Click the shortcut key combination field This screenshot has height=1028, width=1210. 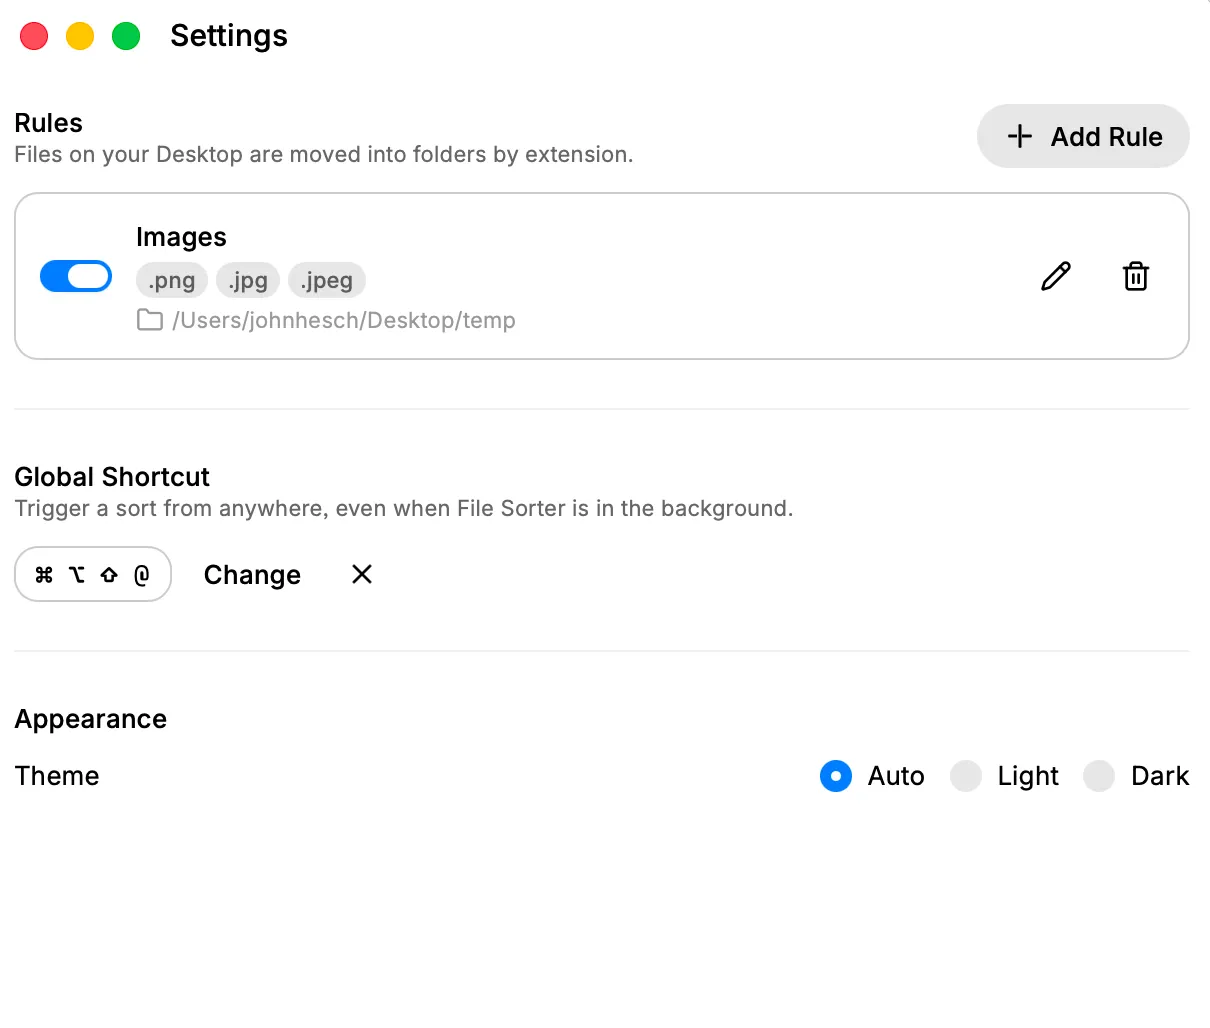point(93,574)
